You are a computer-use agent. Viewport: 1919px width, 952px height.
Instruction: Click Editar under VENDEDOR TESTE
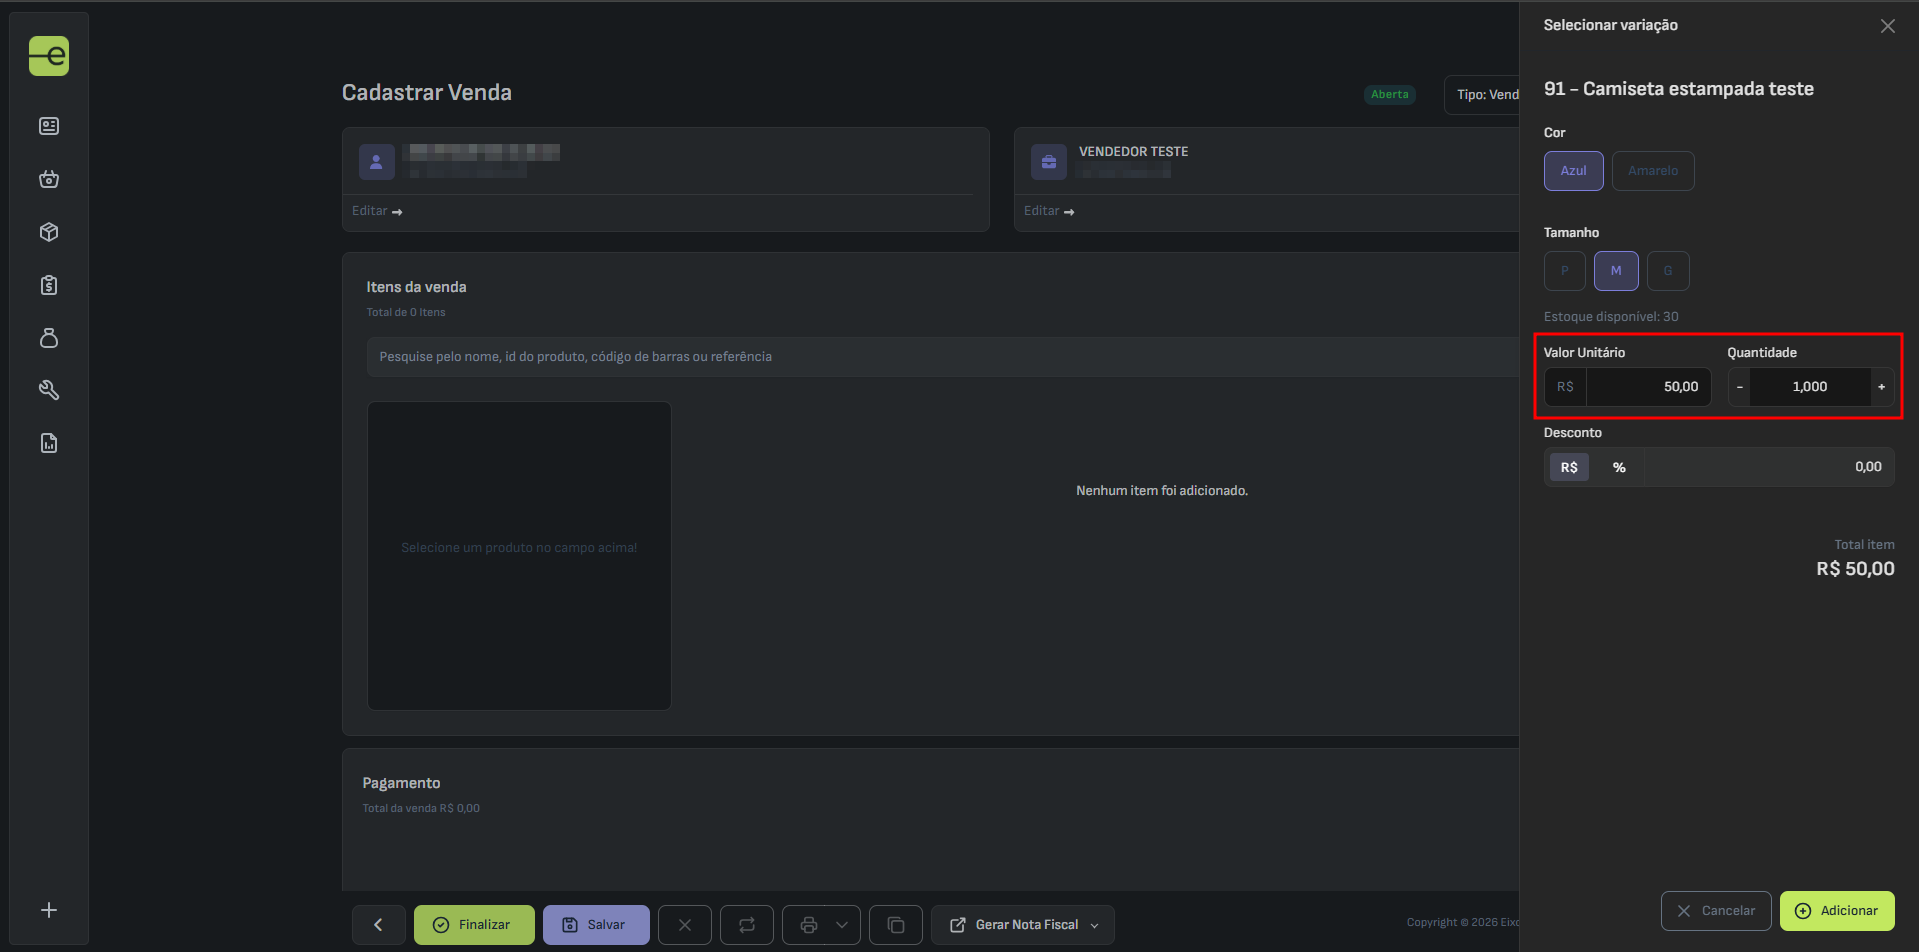[x=1048, y=211]
